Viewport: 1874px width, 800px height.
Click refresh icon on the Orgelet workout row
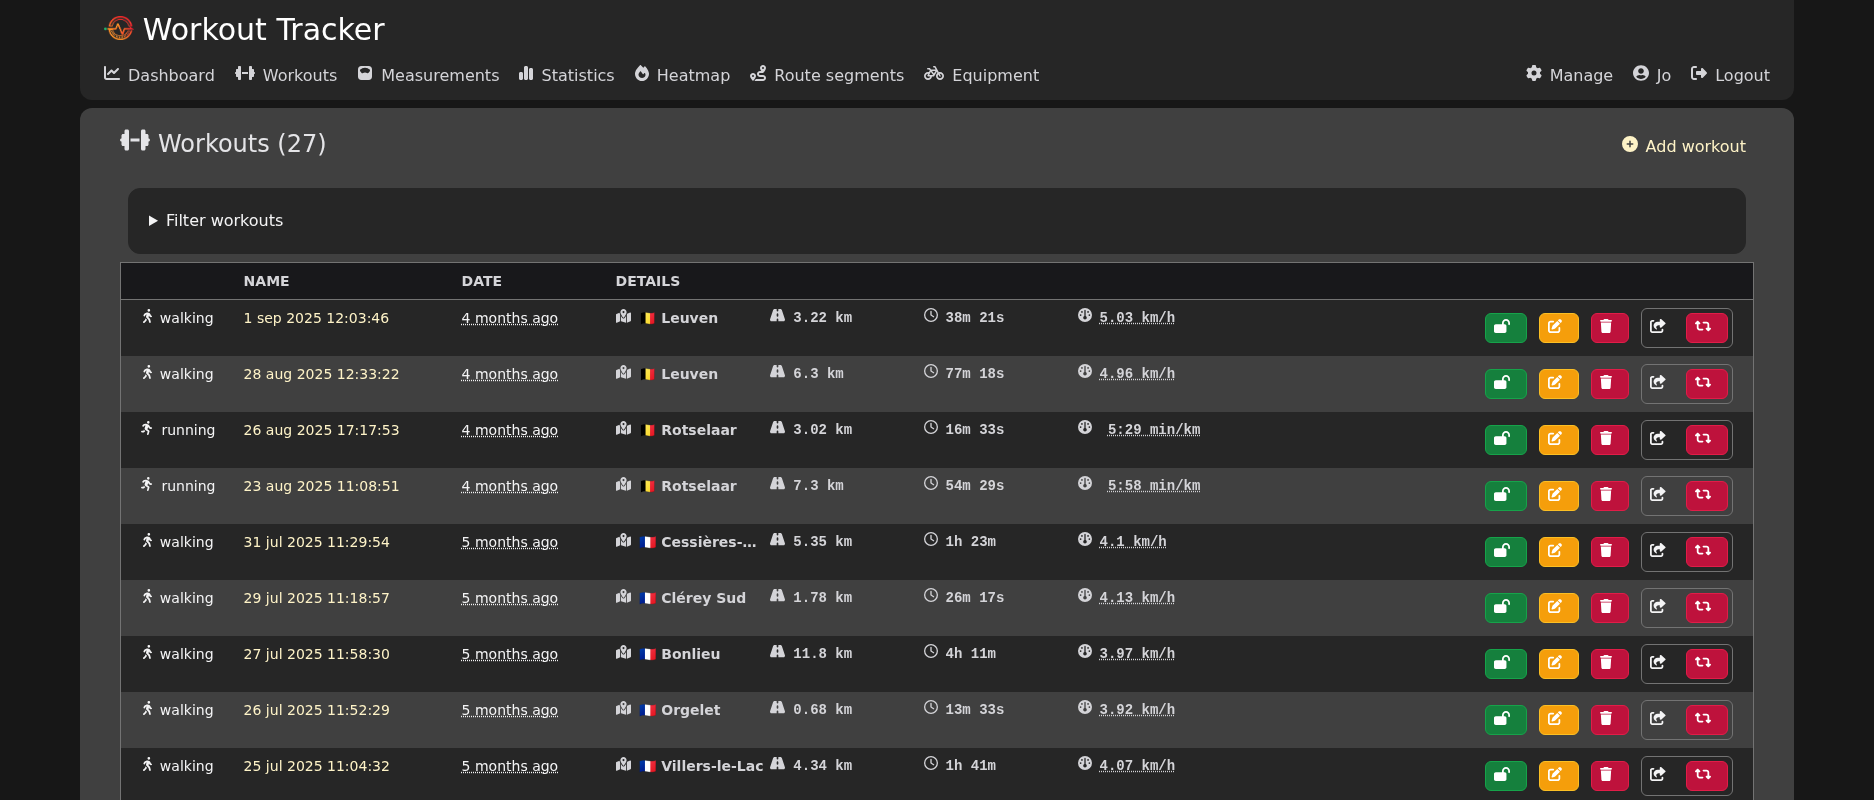tap(1706, 720)
